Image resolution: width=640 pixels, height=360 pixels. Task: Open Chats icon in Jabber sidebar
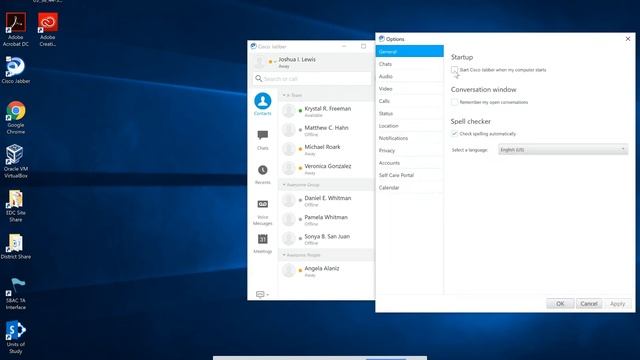[x=262, y=135]
